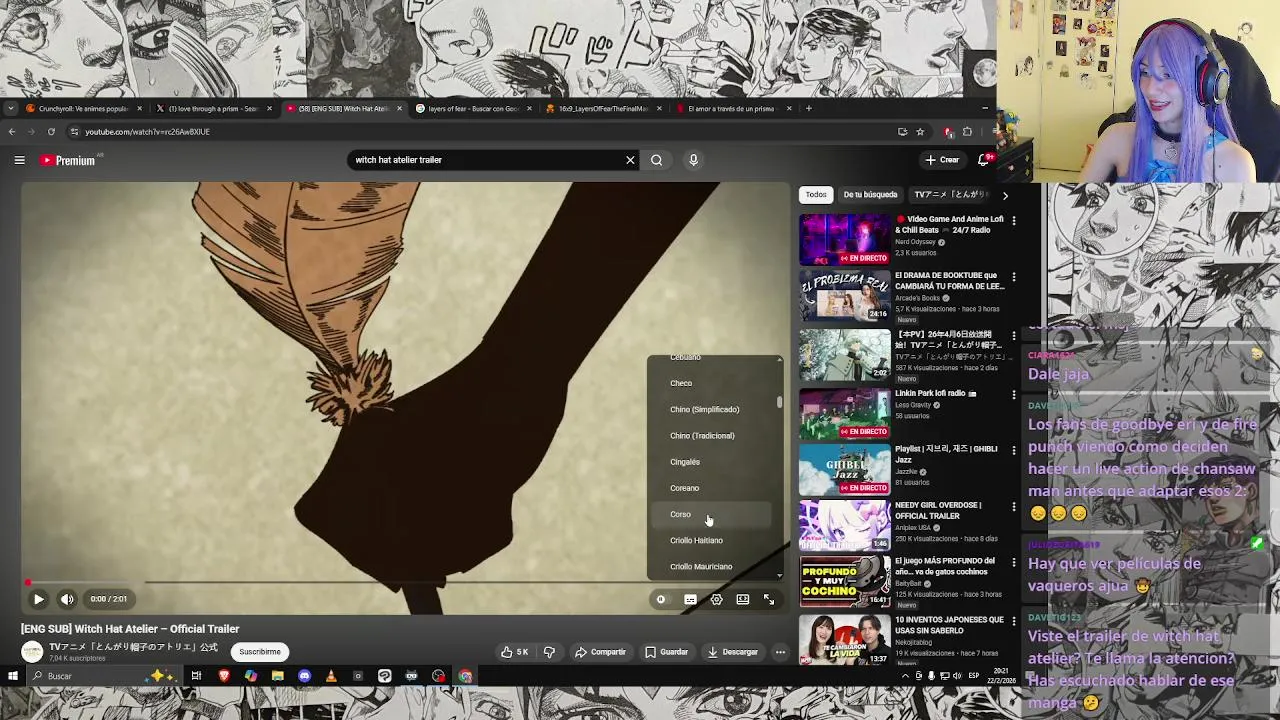Open Windows Start menu
The image size is (1280, 720).
coord(12,676)
